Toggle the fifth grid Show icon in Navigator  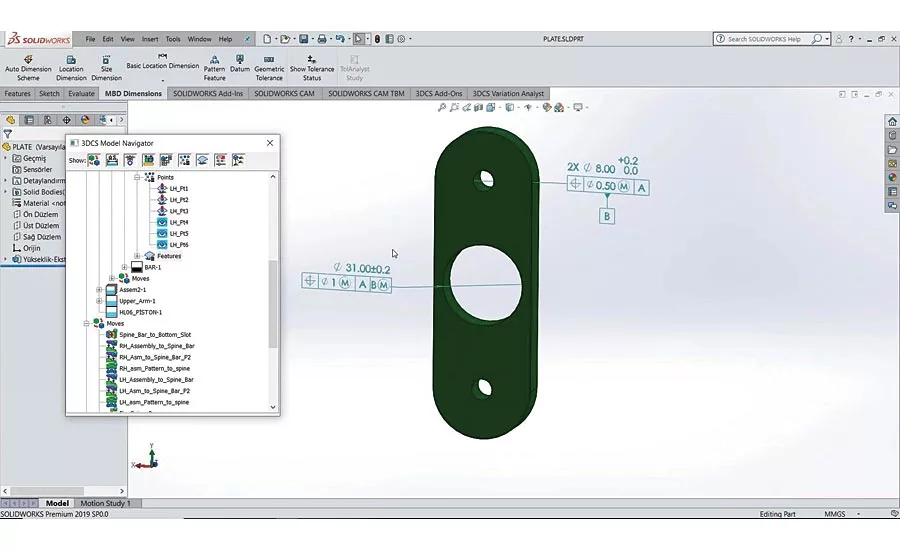click(166, 160)
